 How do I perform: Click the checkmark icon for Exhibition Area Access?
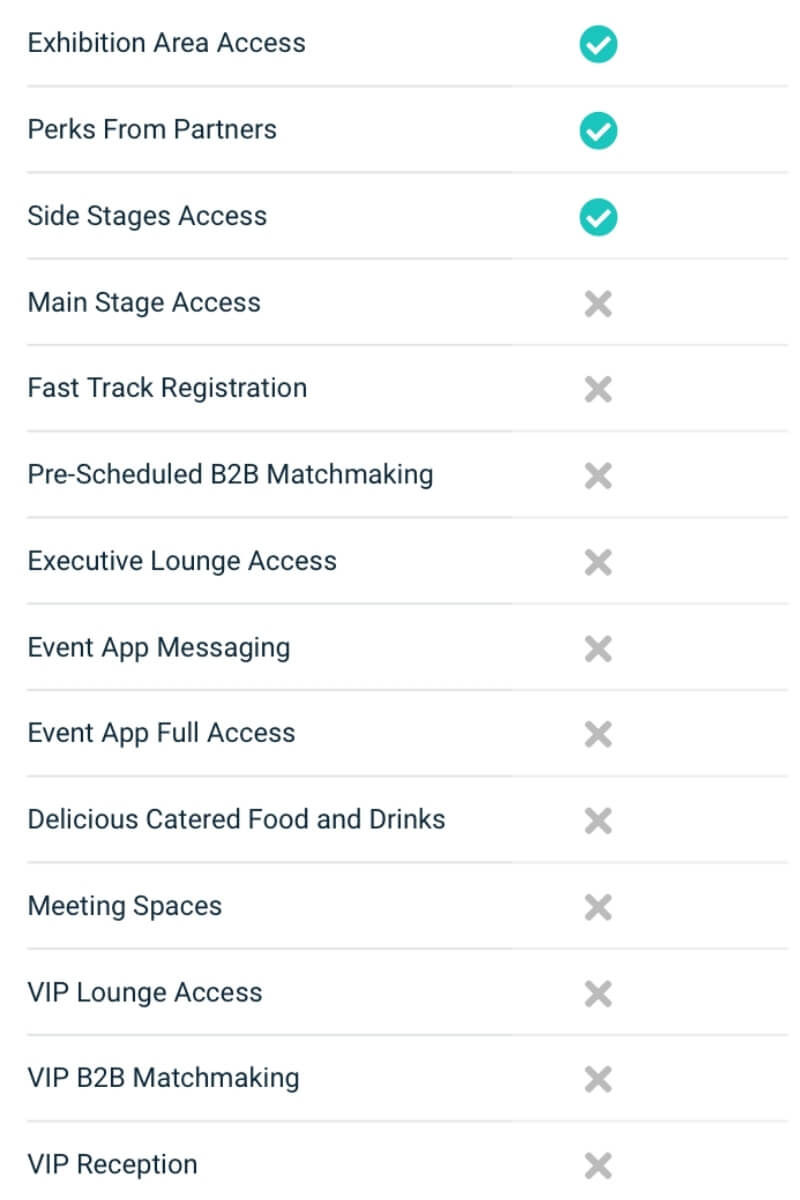[x=598, y=44]
